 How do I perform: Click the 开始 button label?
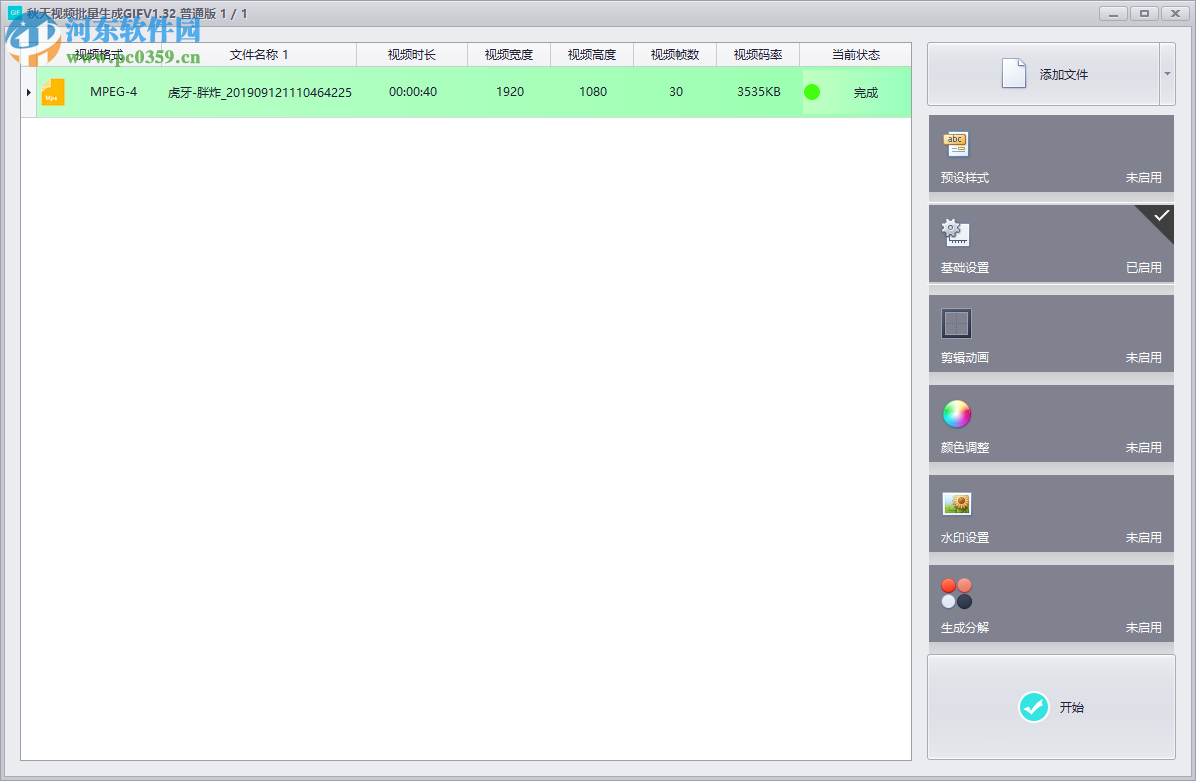coord(1072,707)
